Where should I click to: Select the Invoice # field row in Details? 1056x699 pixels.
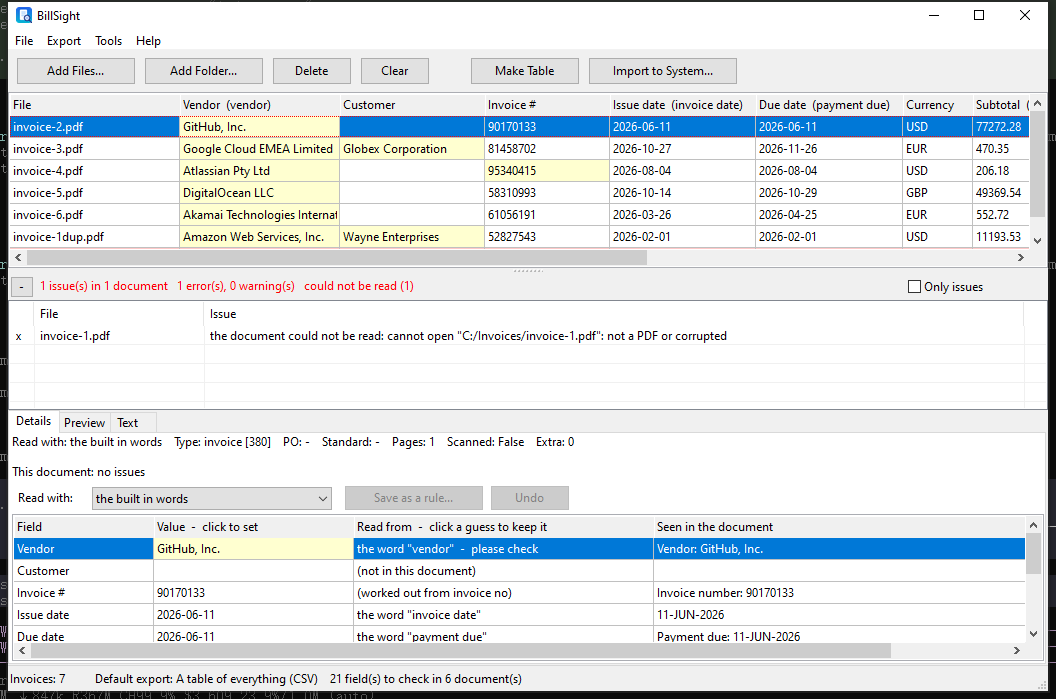tap(519, 593)
